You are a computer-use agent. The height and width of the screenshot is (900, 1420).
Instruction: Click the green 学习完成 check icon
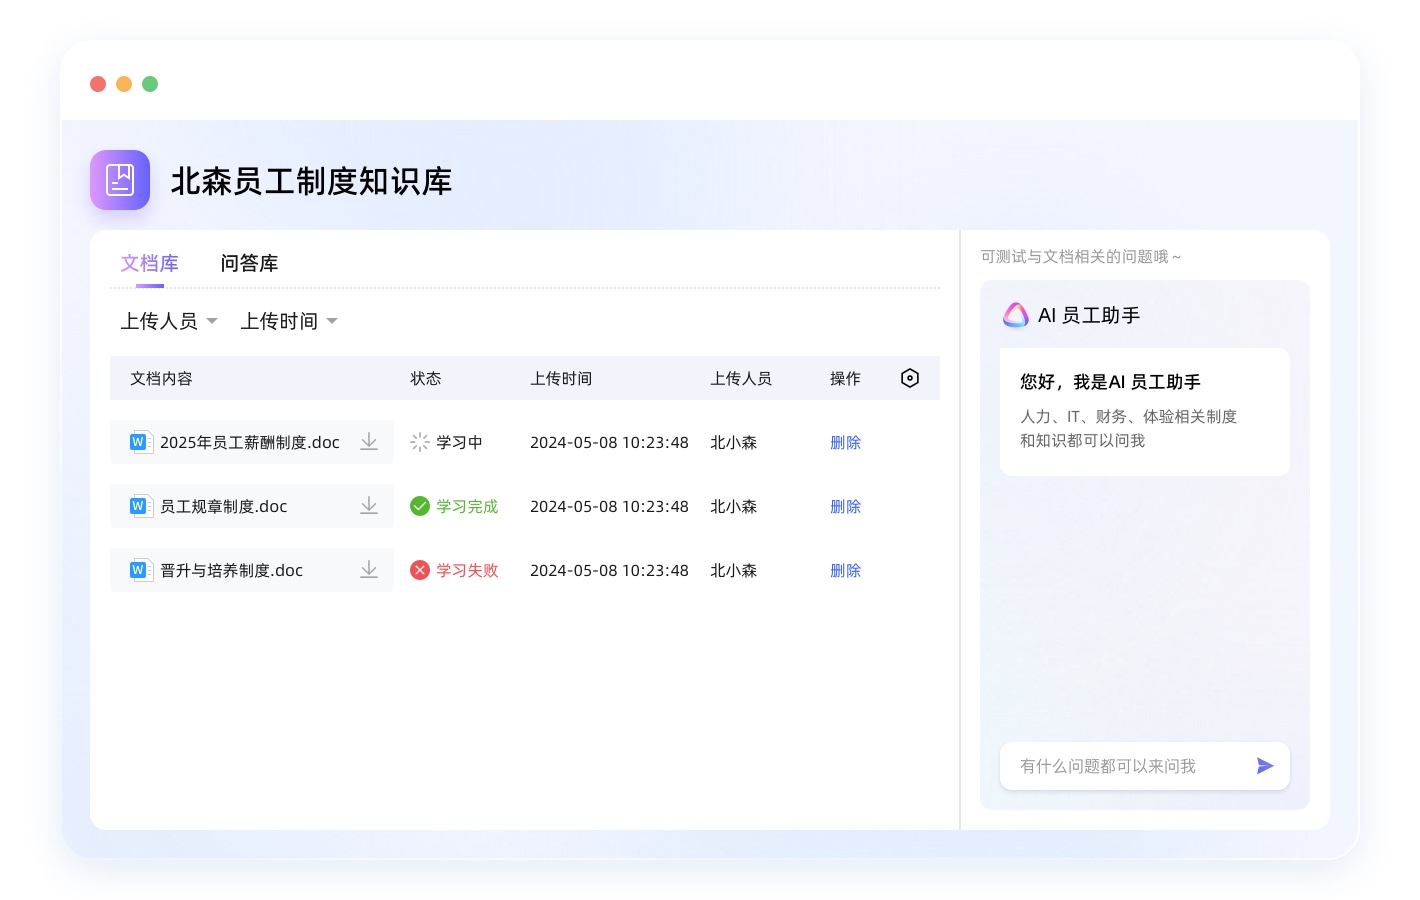(x=420, y=506)
